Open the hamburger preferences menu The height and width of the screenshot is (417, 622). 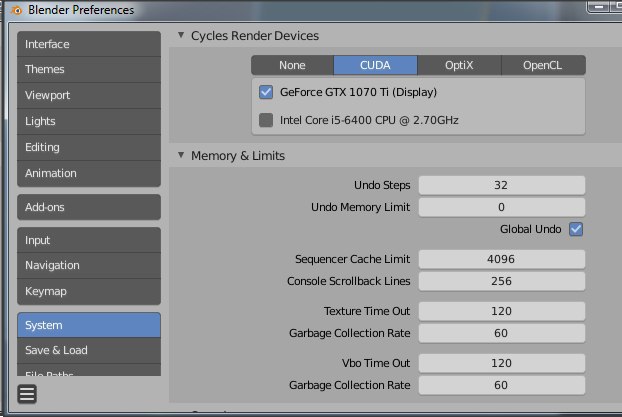tap(27, 394)
